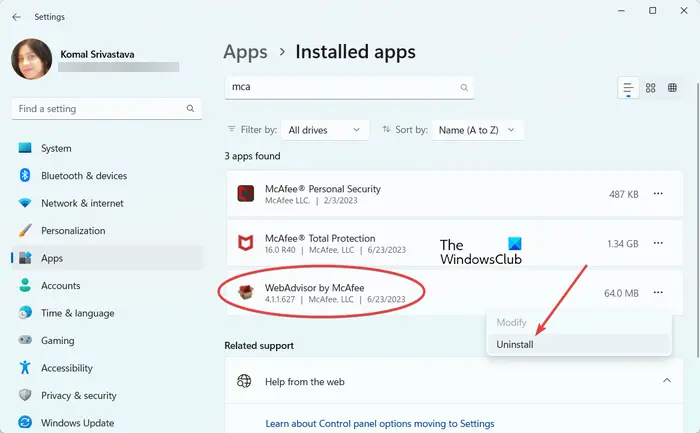Open more options for WebAdvisor by McAfee
The width and height of the screenshot is (700, 433).
click(658, 293)
